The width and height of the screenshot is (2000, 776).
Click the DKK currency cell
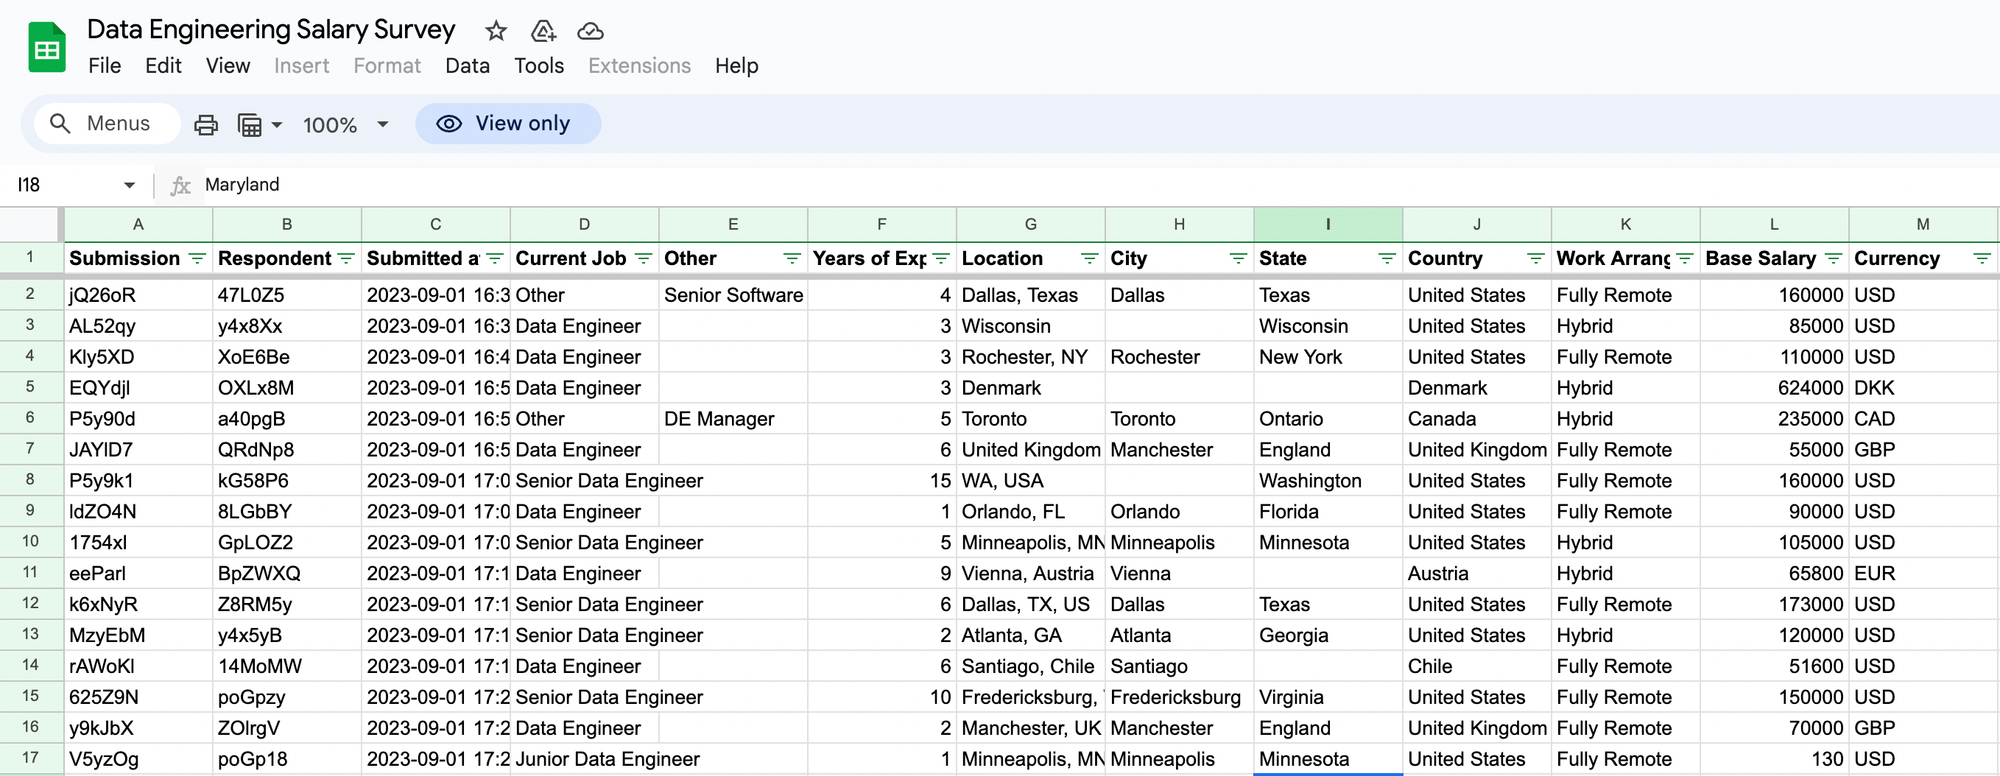(x=1923, y=388)
